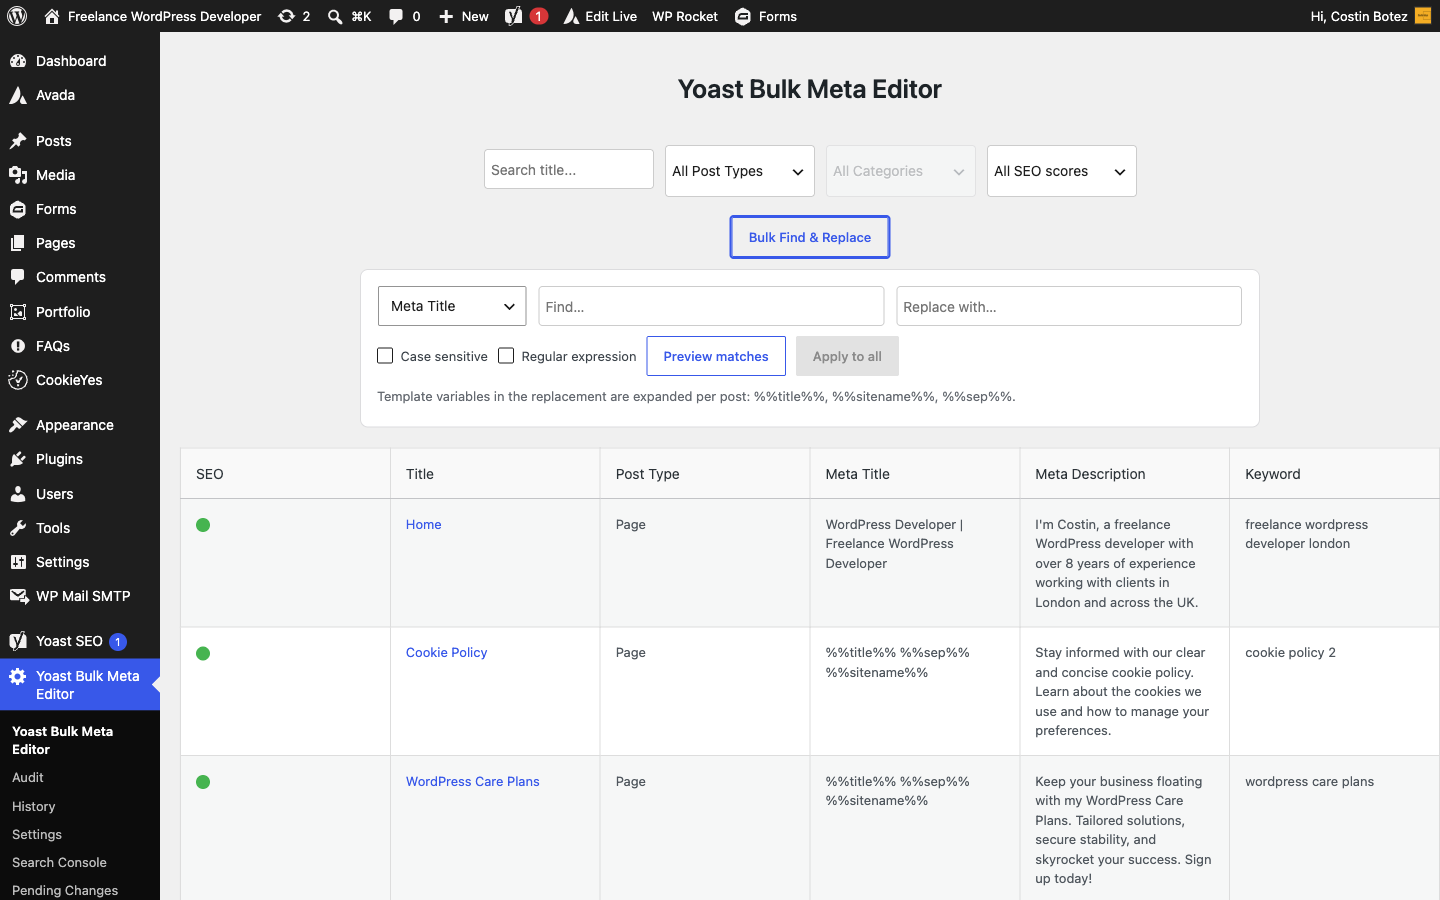1440x900 pixels.
Task: Click the Pages icon in sidebar
Action: [18, 243]
